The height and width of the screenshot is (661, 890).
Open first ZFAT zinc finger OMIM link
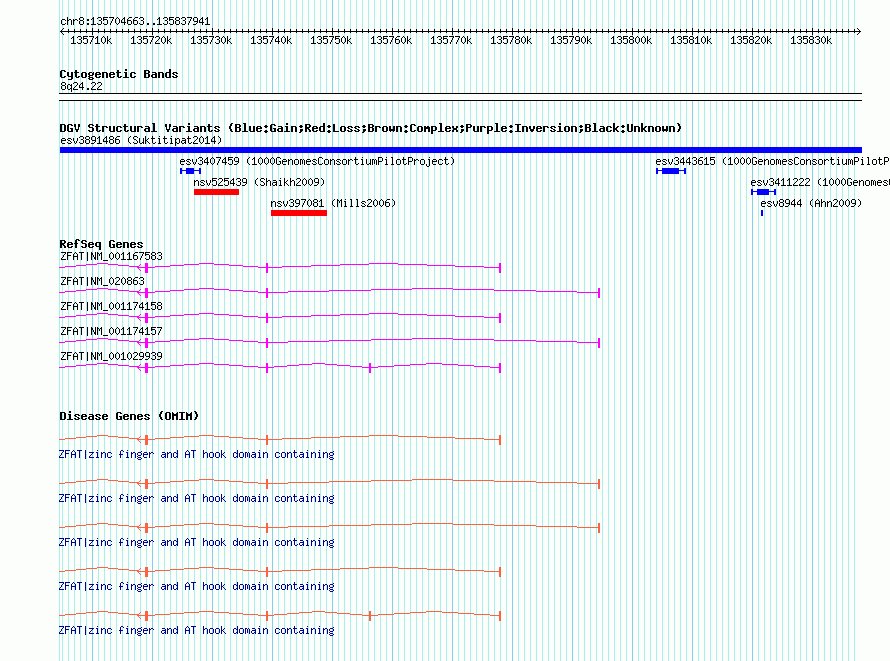point(196,454)
